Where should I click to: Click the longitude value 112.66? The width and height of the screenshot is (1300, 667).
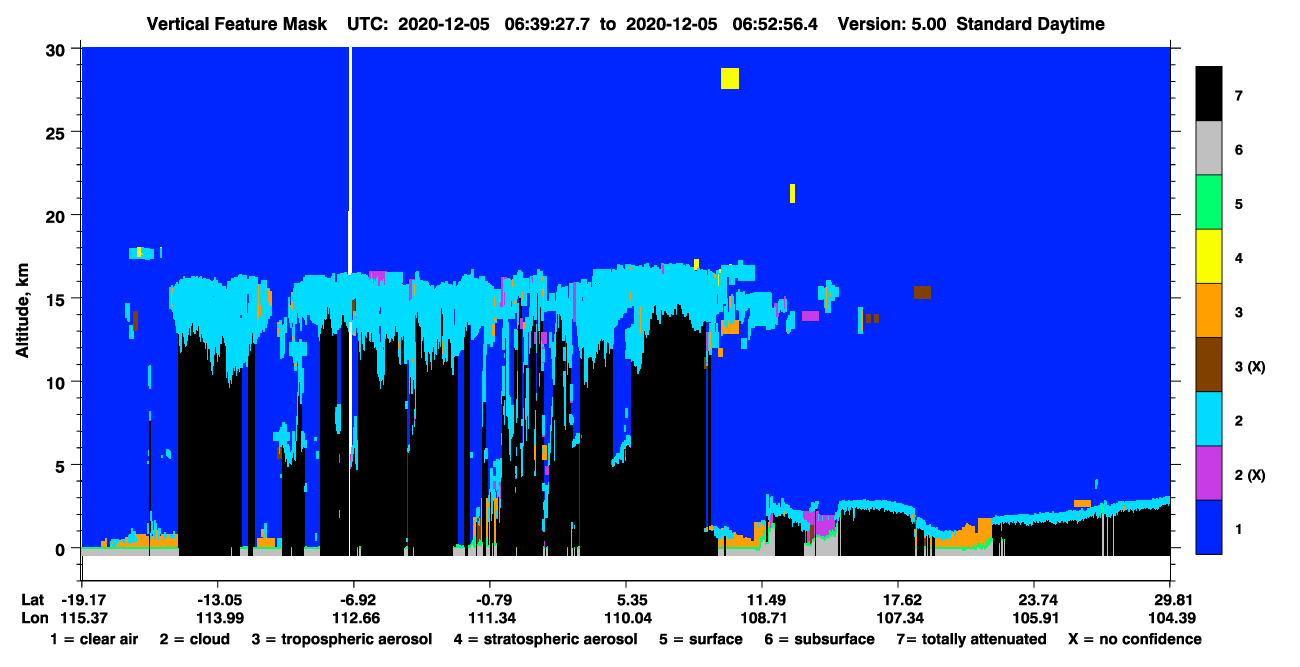tap(355, 617)
